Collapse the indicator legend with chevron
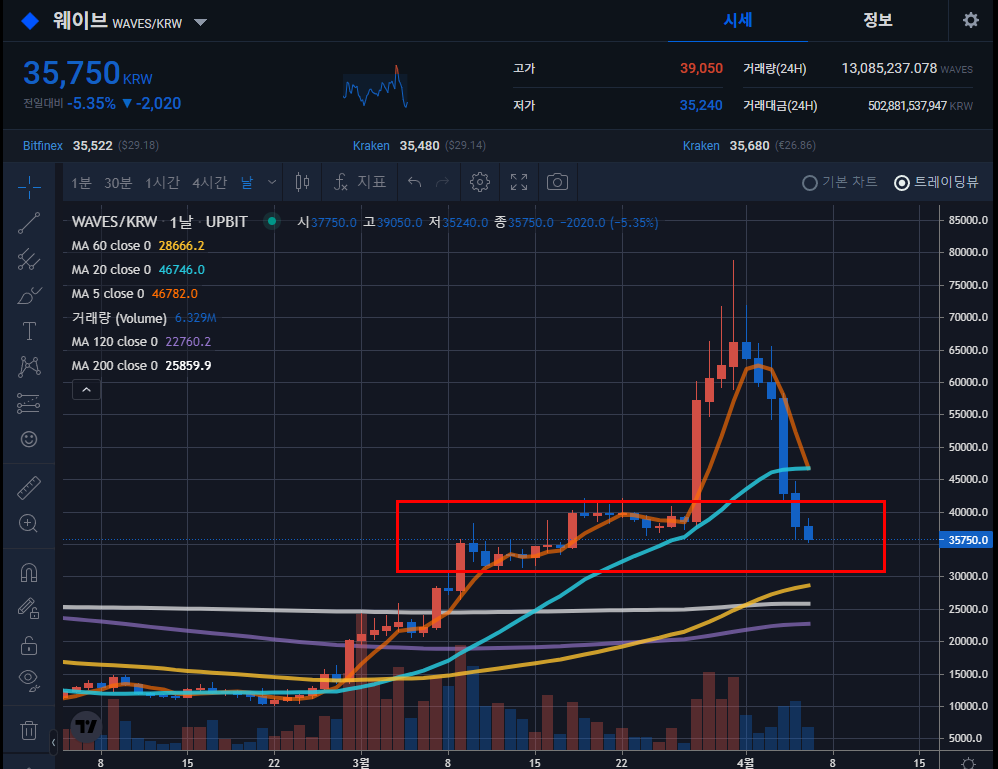 [x=87, y=390]
